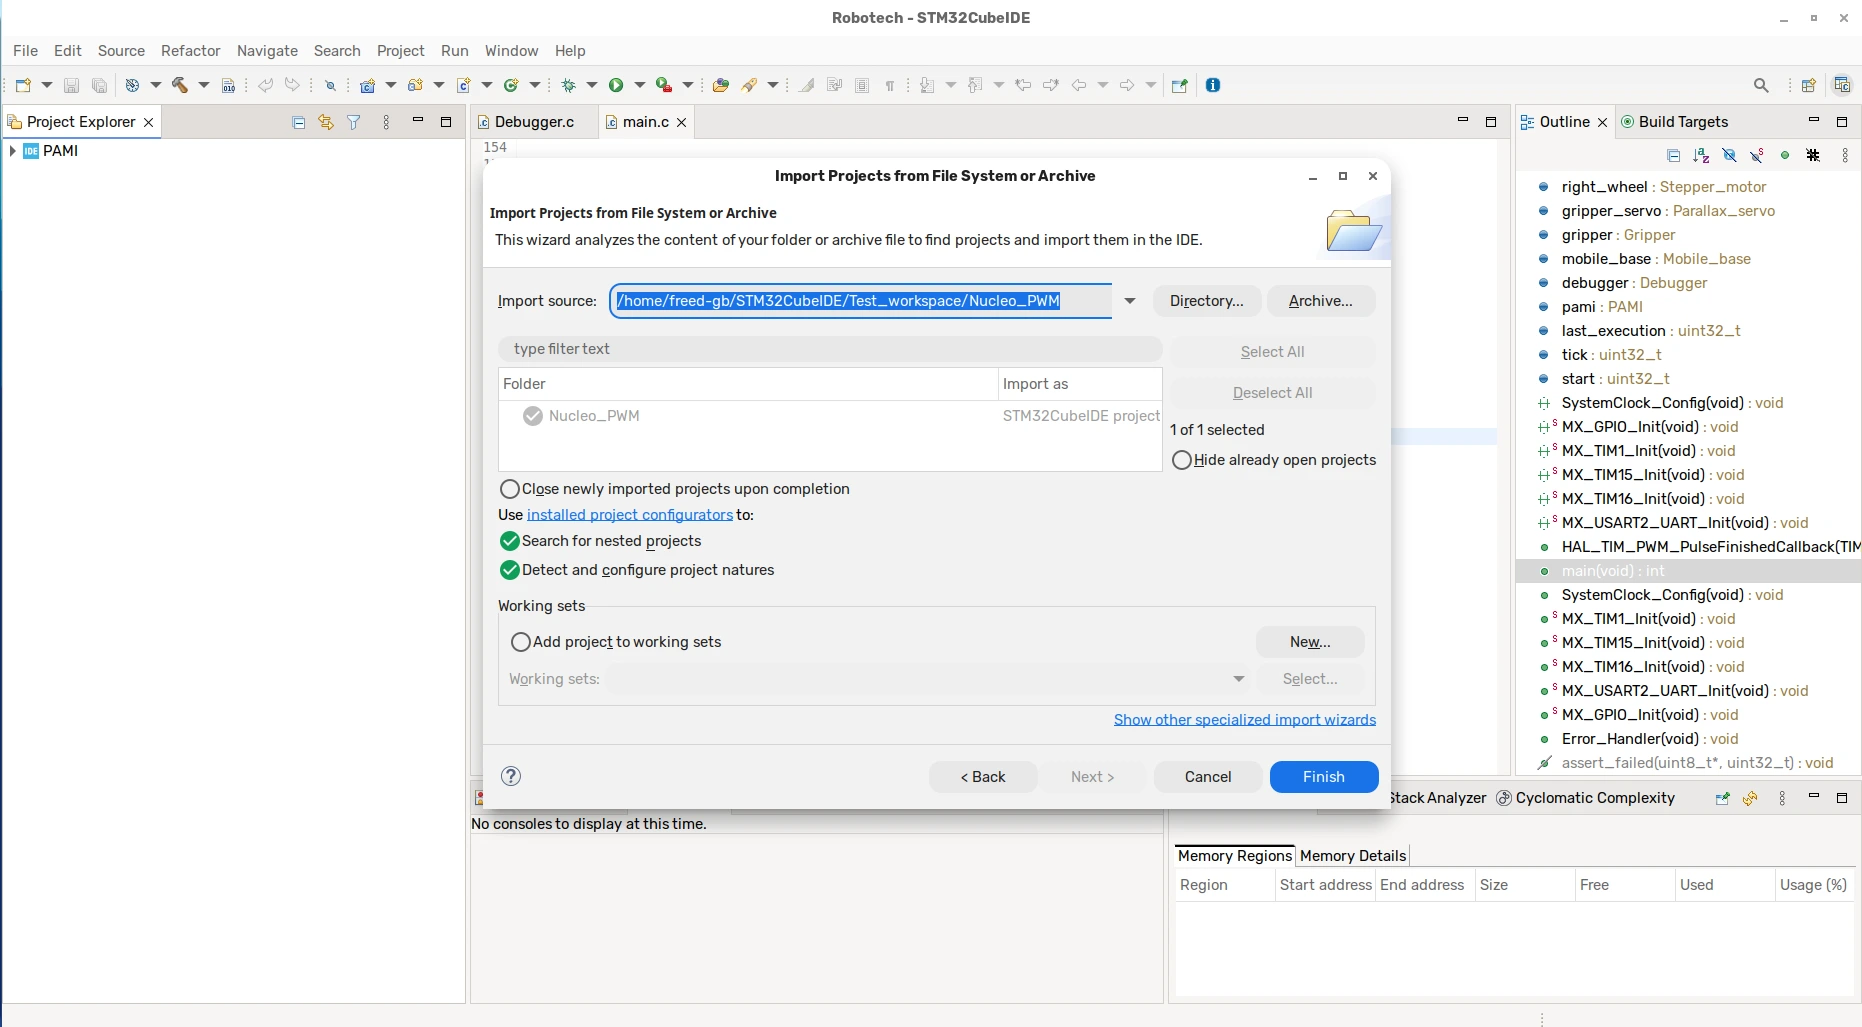Click the Archive... button

tap(1321, 301)
